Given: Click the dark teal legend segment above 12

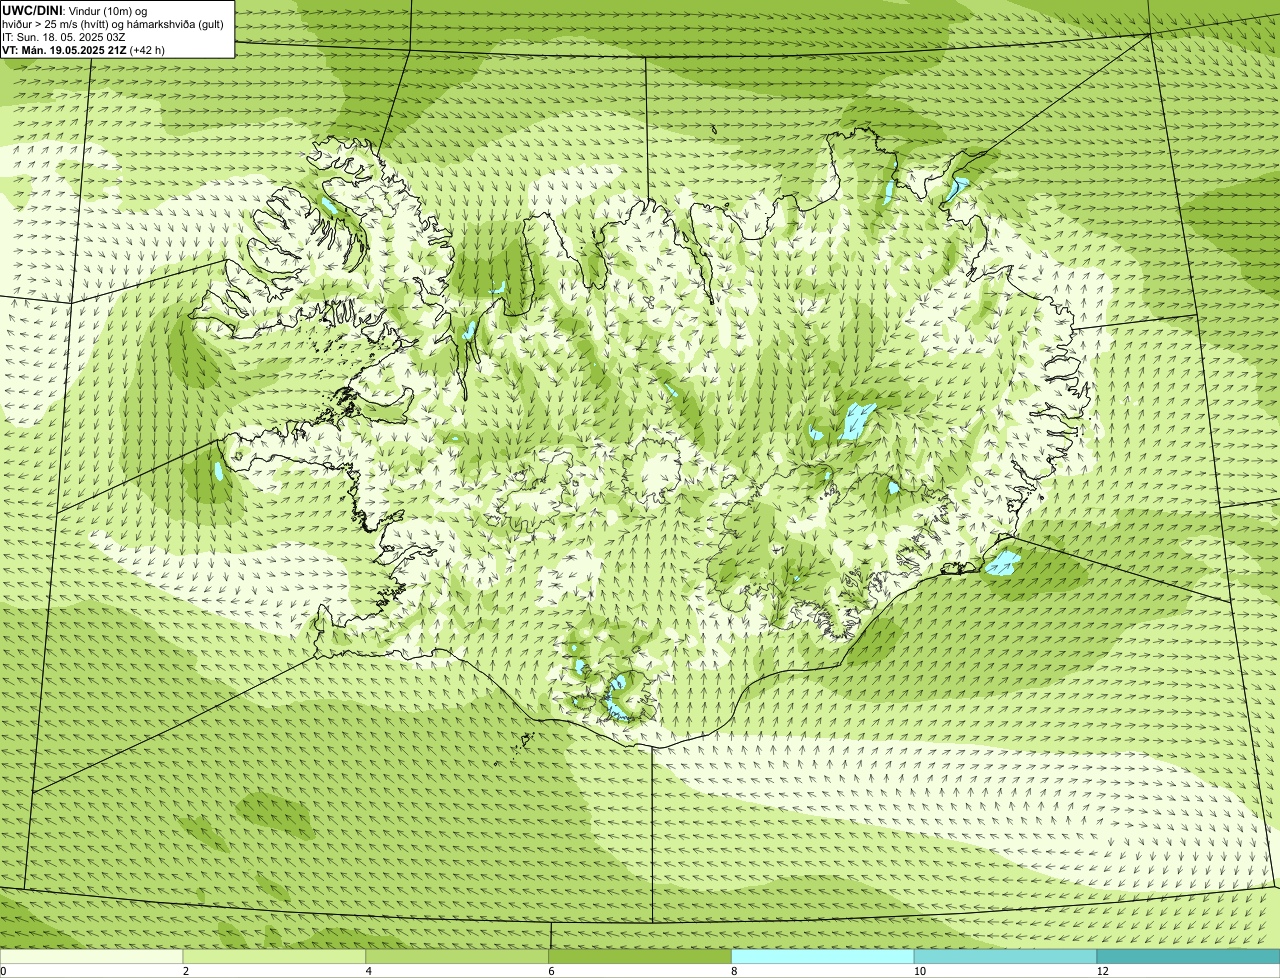Looking at the screenshot, I should pos(1188,956).
